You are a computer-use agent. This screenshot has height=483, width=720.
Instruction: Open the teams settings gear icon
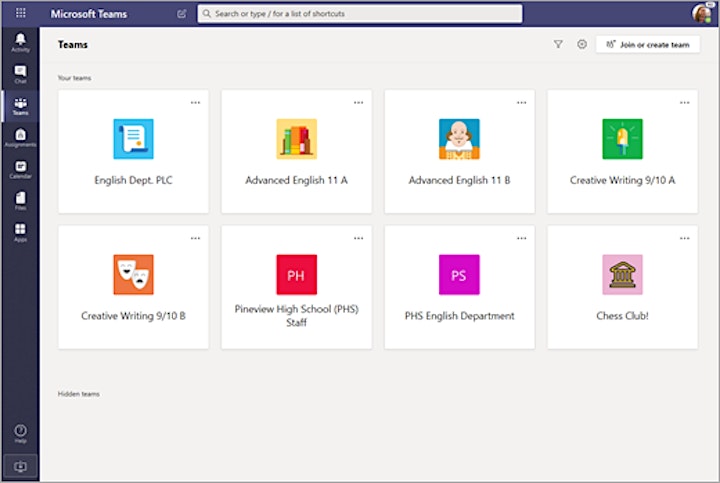(x=582, y=44)
